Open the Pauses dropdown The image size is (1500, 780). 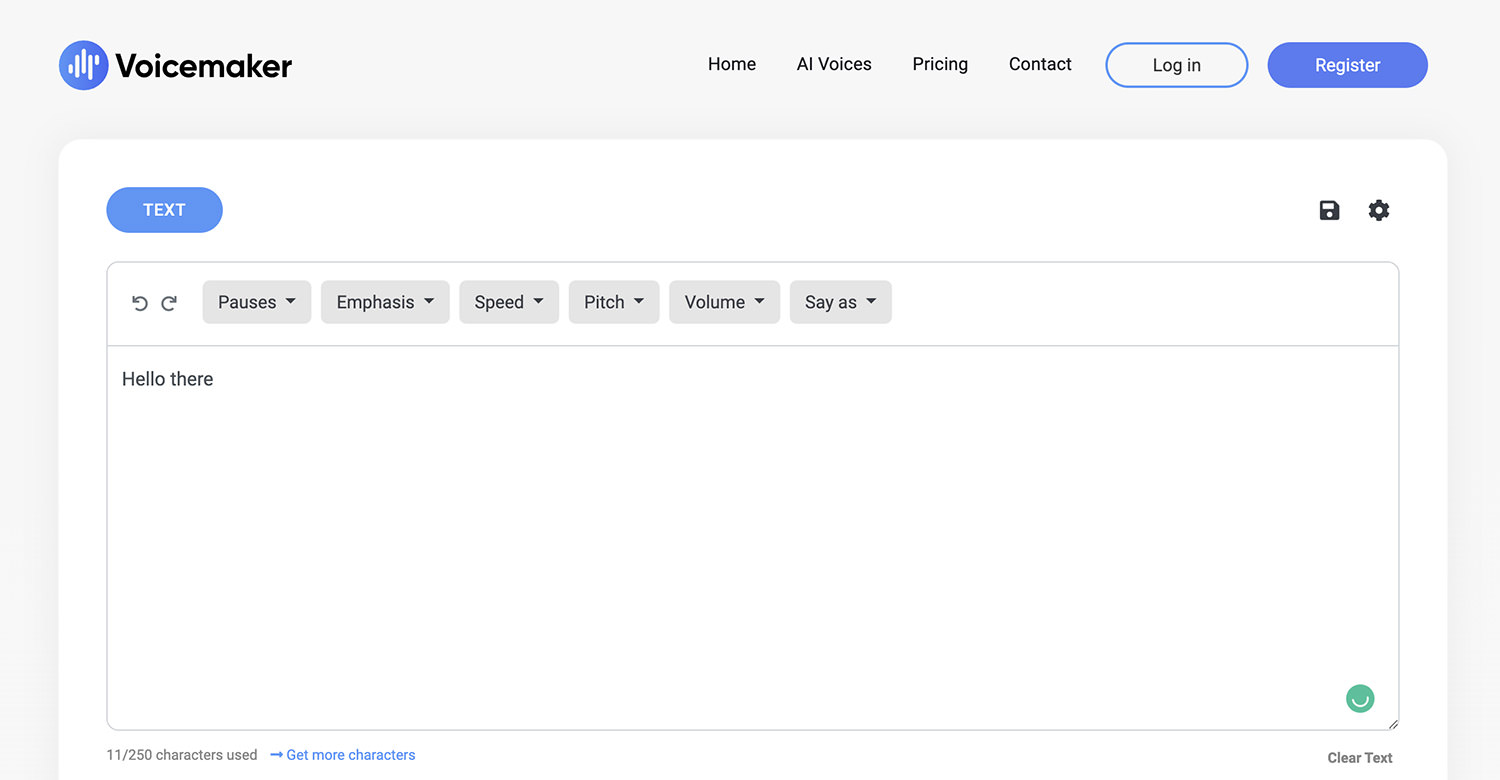pos(257,302)
